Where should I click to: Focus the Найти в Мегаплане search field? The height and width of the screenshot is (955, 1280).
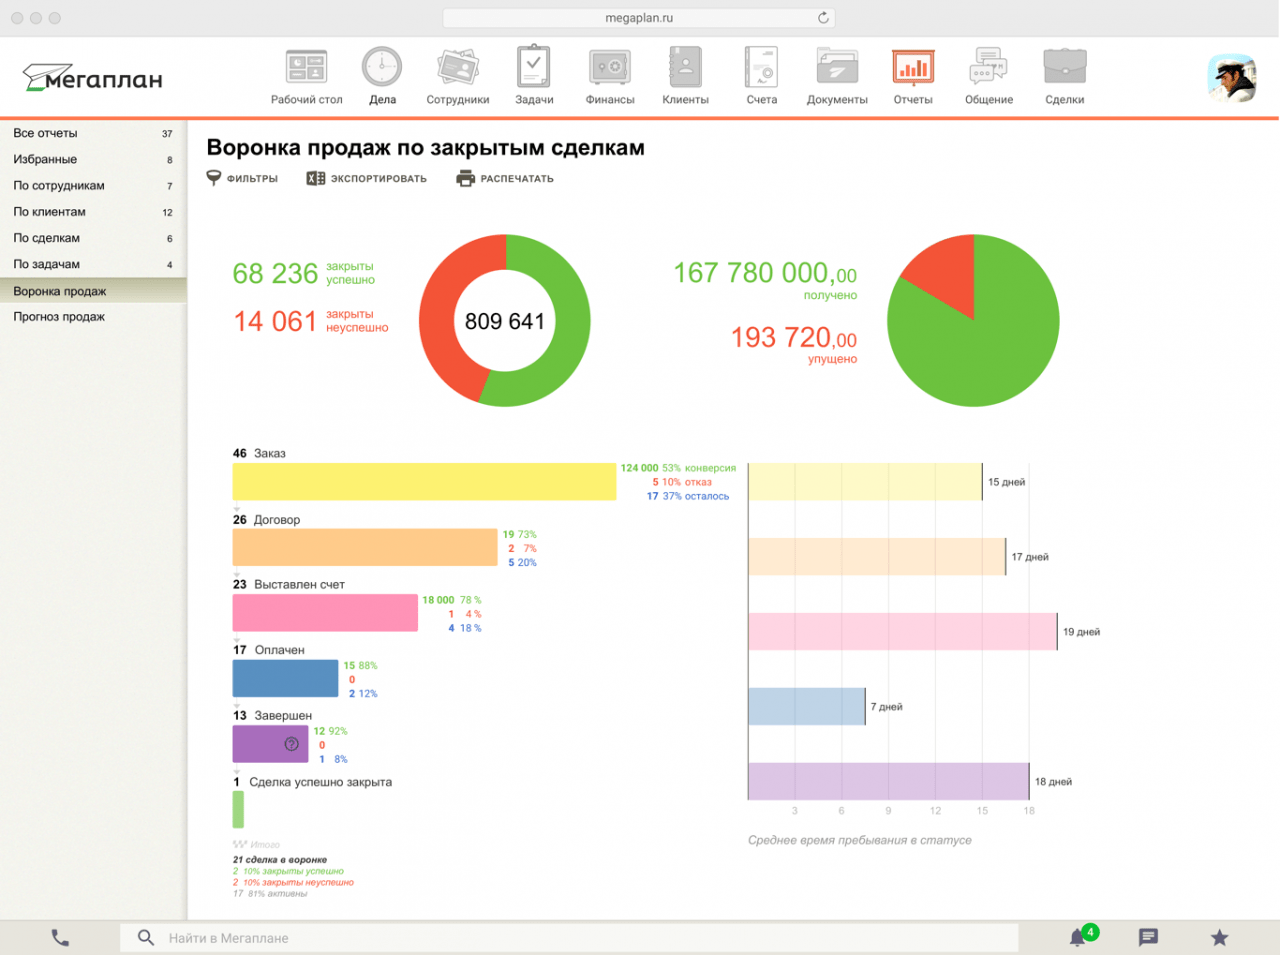coord(569,938)
